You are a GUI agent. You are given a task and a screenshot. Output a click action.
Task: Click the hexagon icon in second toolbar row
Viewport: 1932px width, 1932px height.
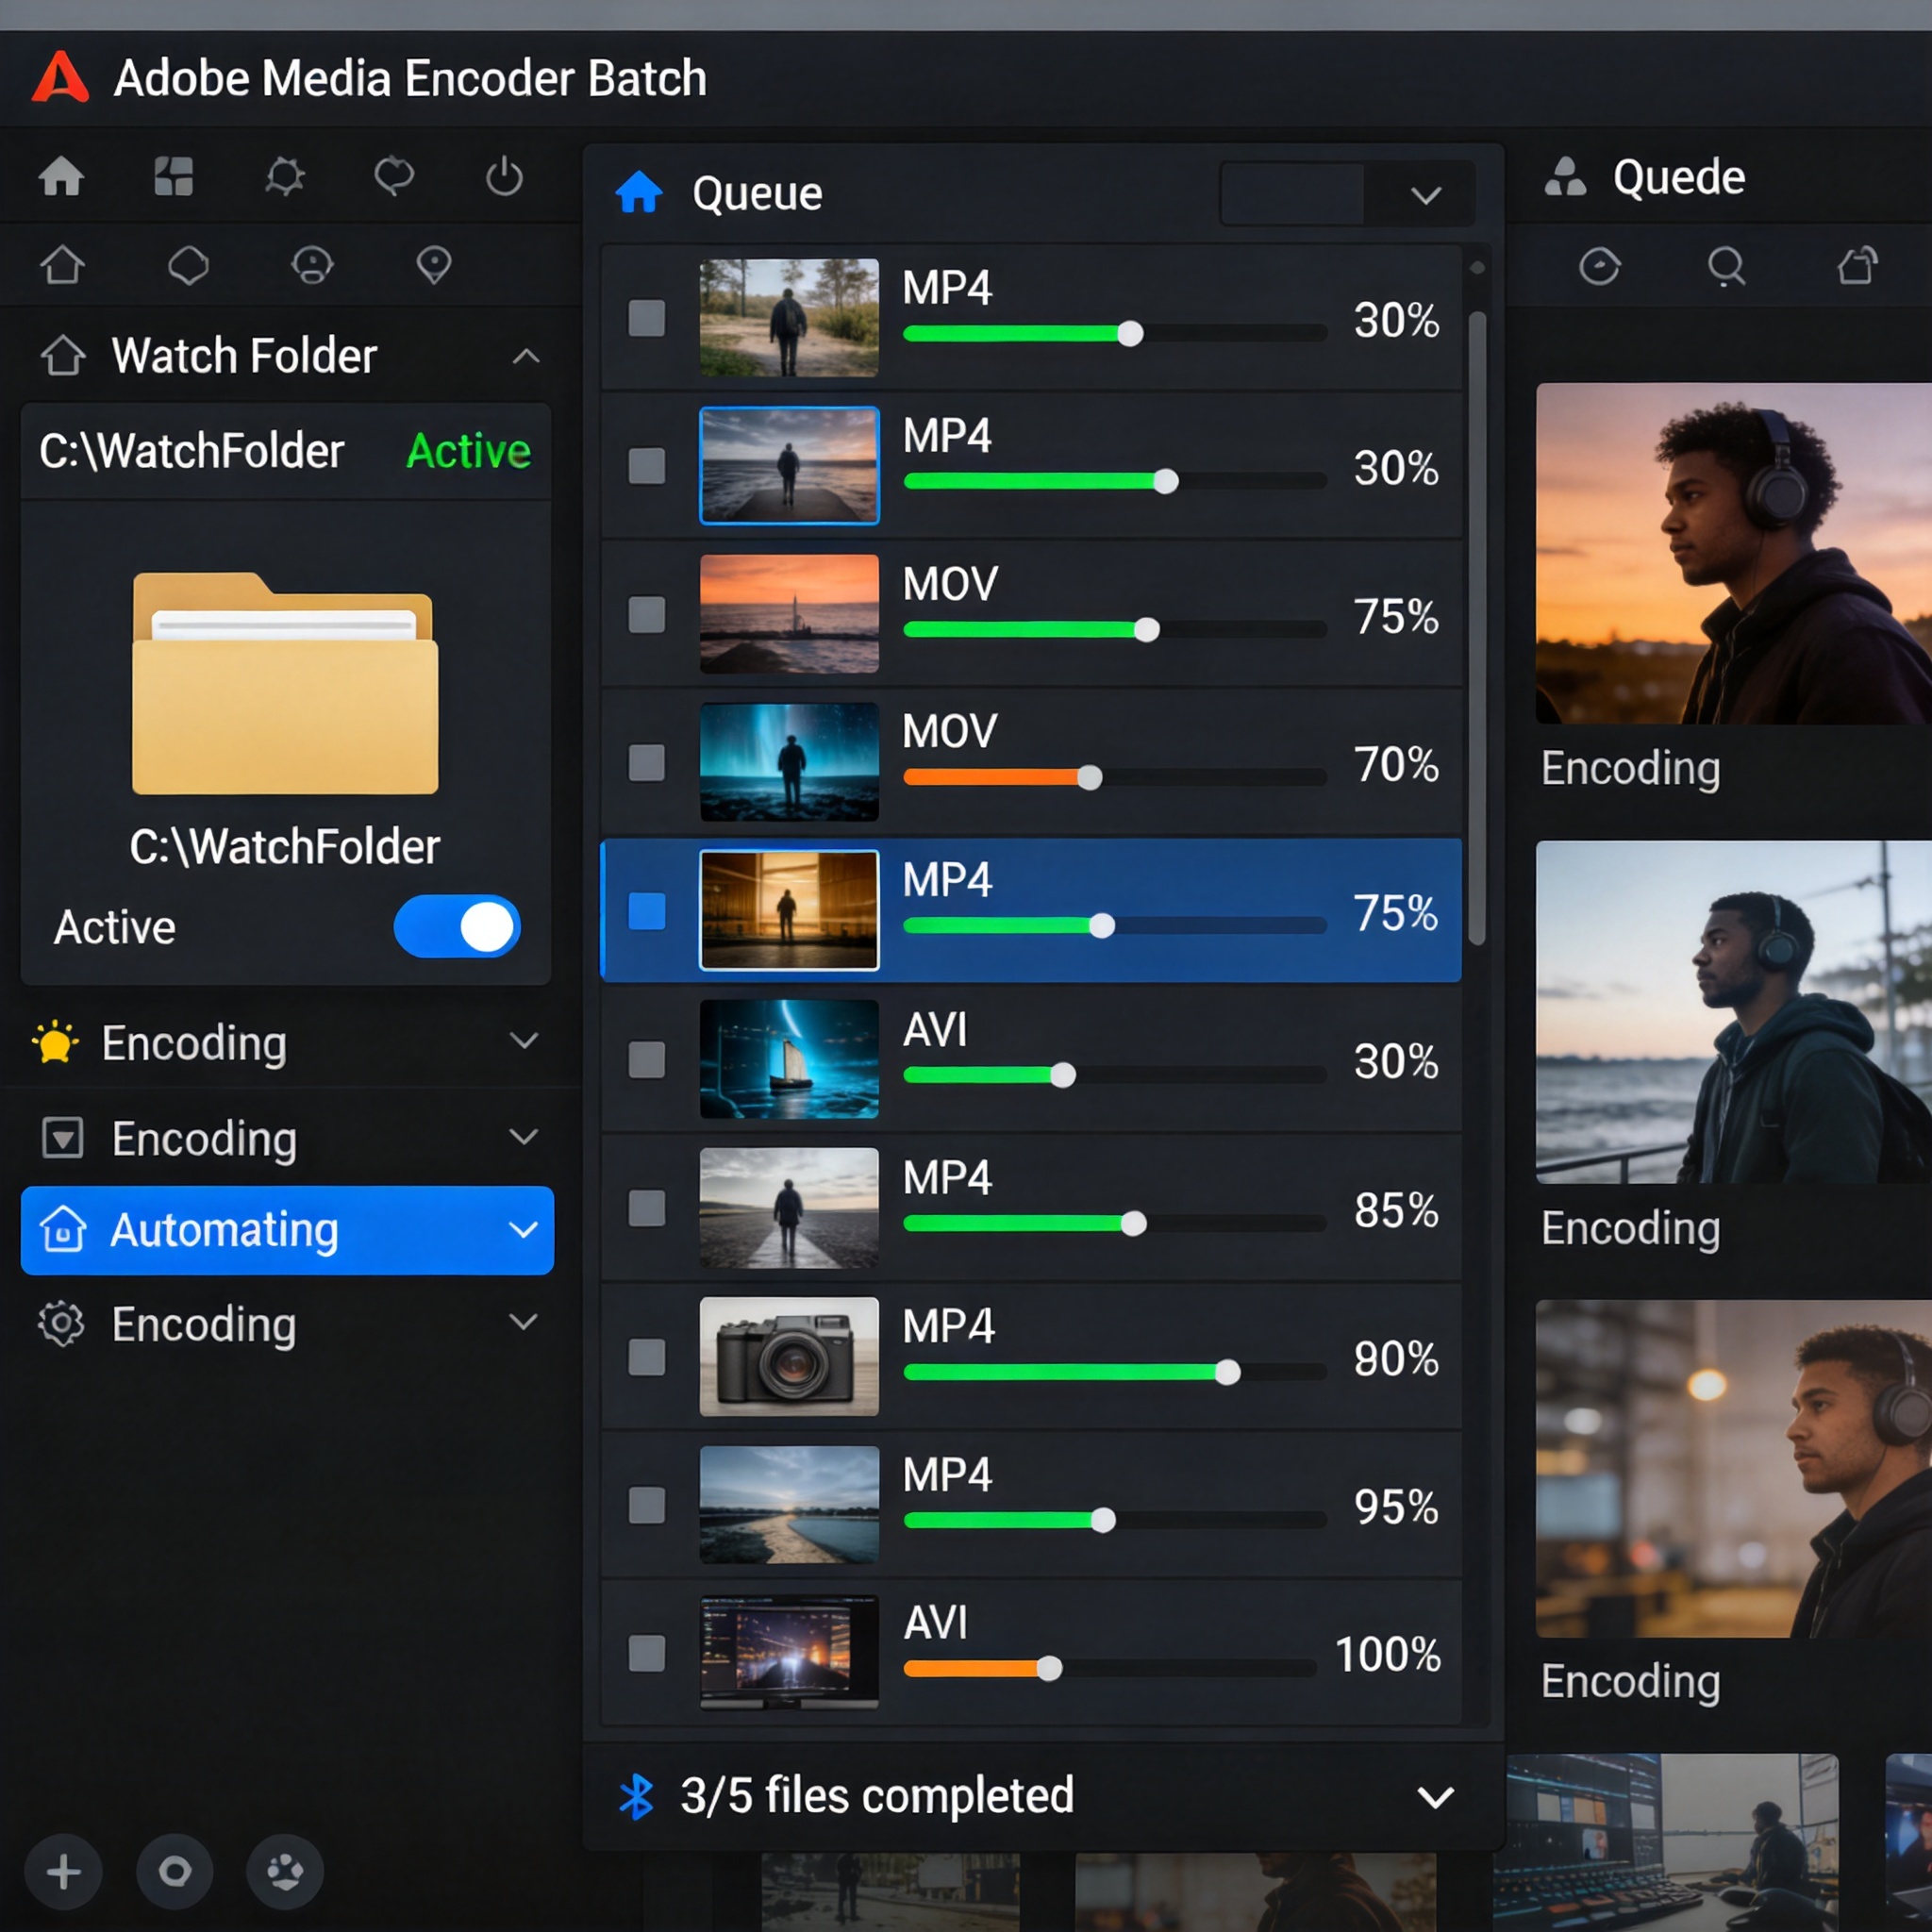[x=188, y=266]
